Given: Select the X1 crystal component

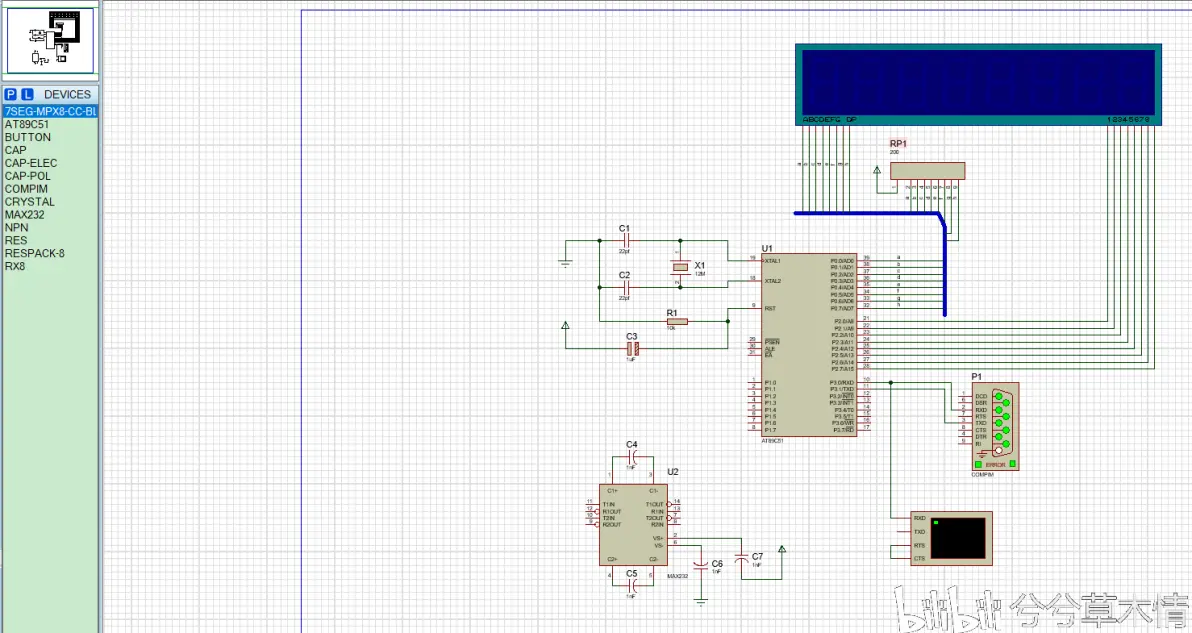Looking at the screenshot, I should (x=680, y=268).
